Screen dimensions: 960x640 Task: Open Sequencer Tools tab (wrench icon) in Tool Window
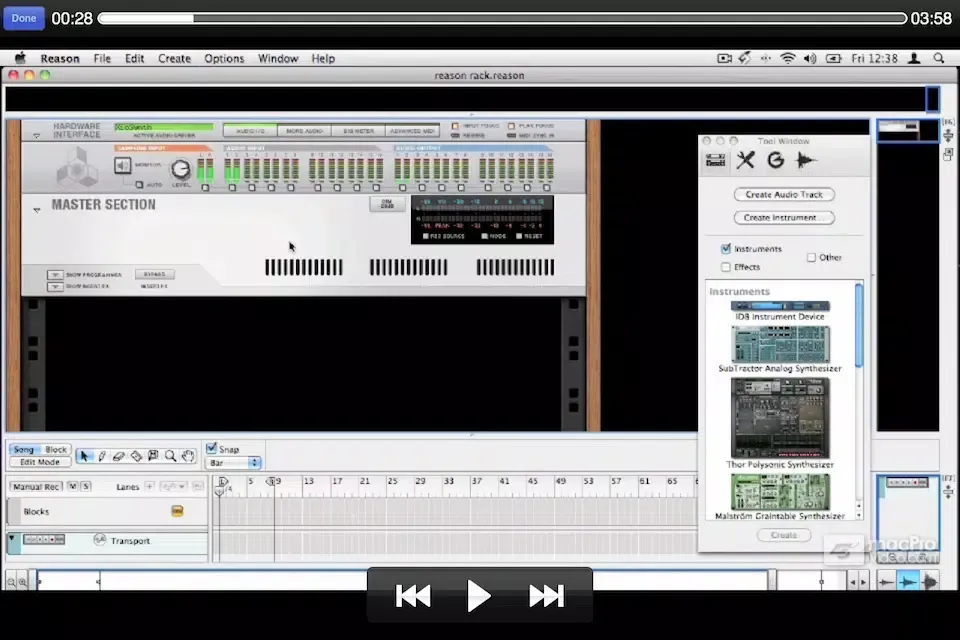click(745, 160)
